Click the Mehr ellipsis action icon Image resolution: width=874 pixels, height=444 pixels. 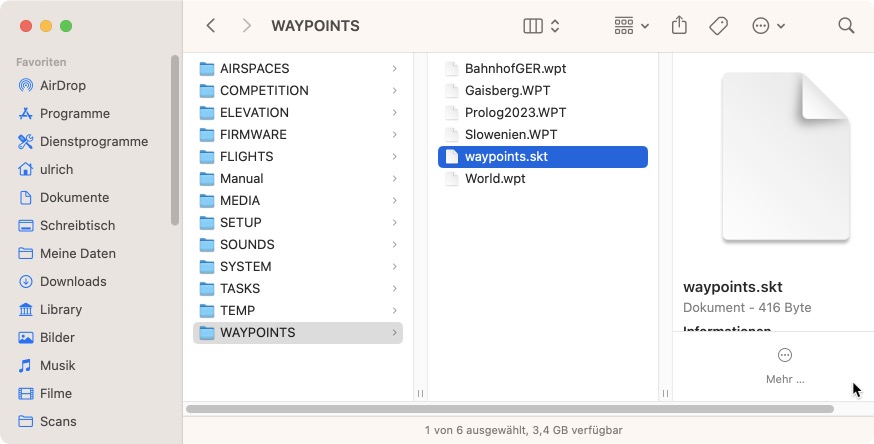click(x=785, y=355)
